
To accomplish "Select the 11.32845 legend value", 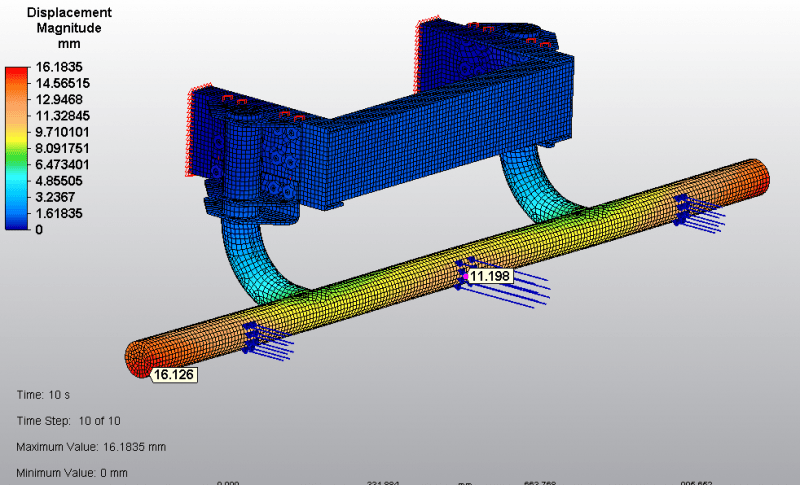I will pos(62,116).
